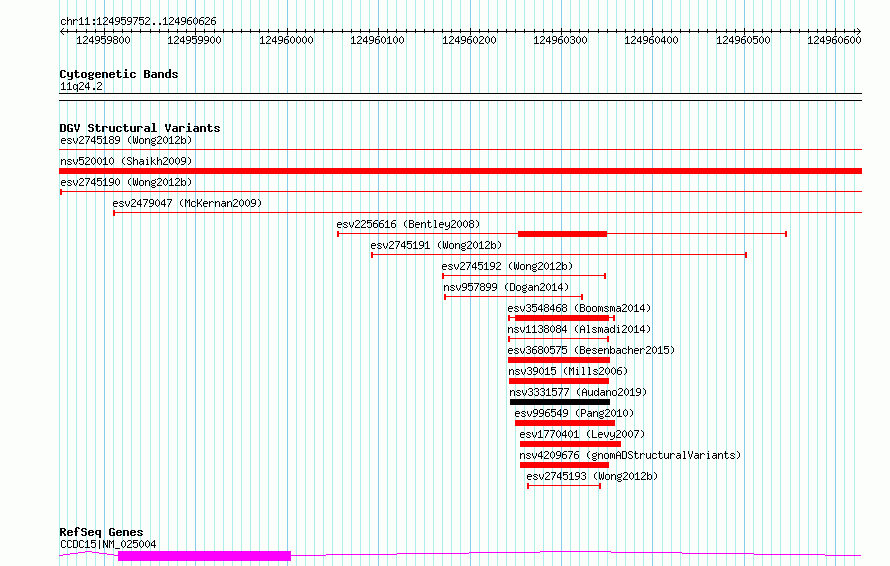This screenshot has height=566, width=890.
Task: Select the red nsv39015 (Mills2006) bar
Action: click(x=559, y=381)
